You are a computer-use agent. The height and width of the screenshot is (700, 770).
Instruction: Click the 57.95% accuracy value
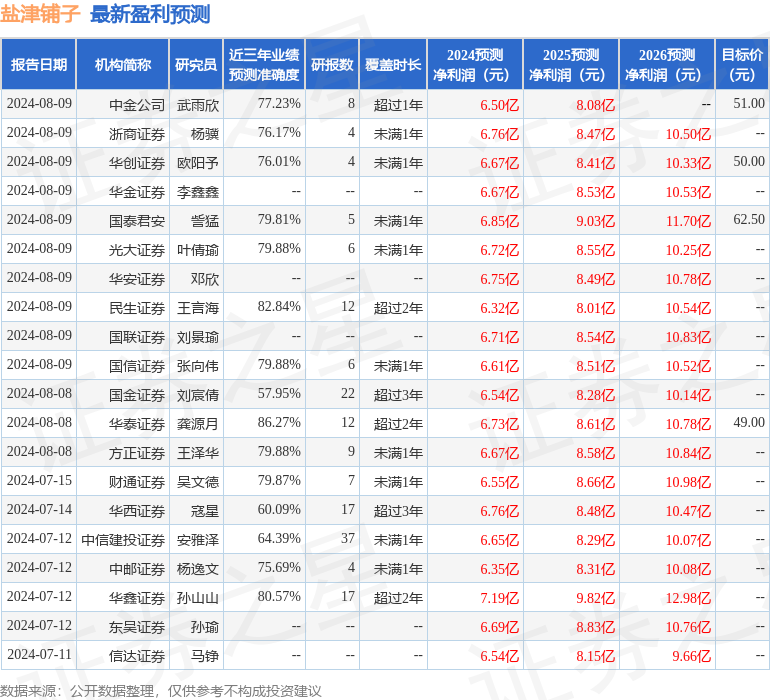(x=279, y=393)
